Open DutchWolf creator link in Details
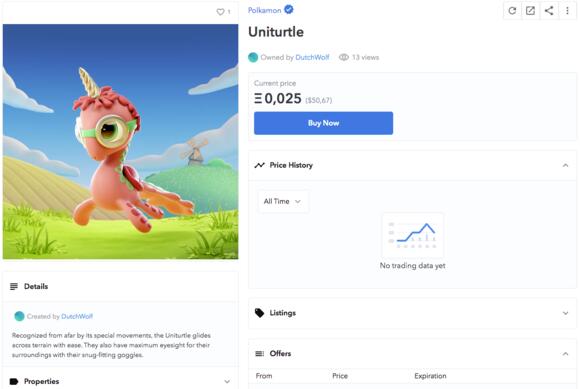Viewport: 580px width, 389px height. click(77, 316)
